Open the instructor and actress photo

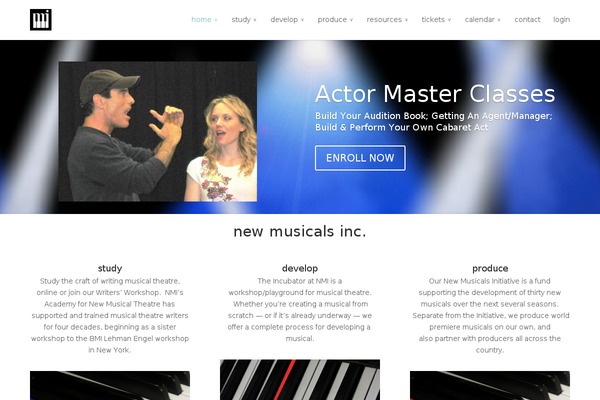(158, 131)
